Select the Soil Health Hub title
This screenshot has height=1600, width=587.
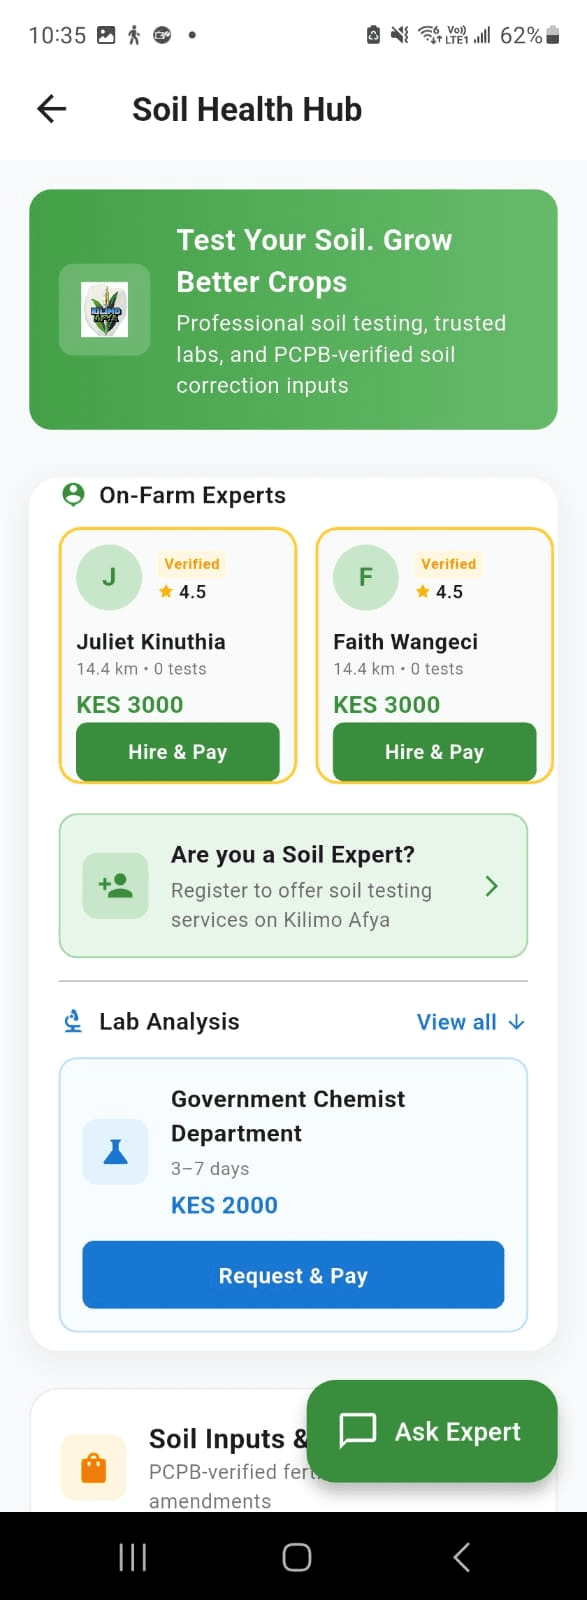[247, 108]
